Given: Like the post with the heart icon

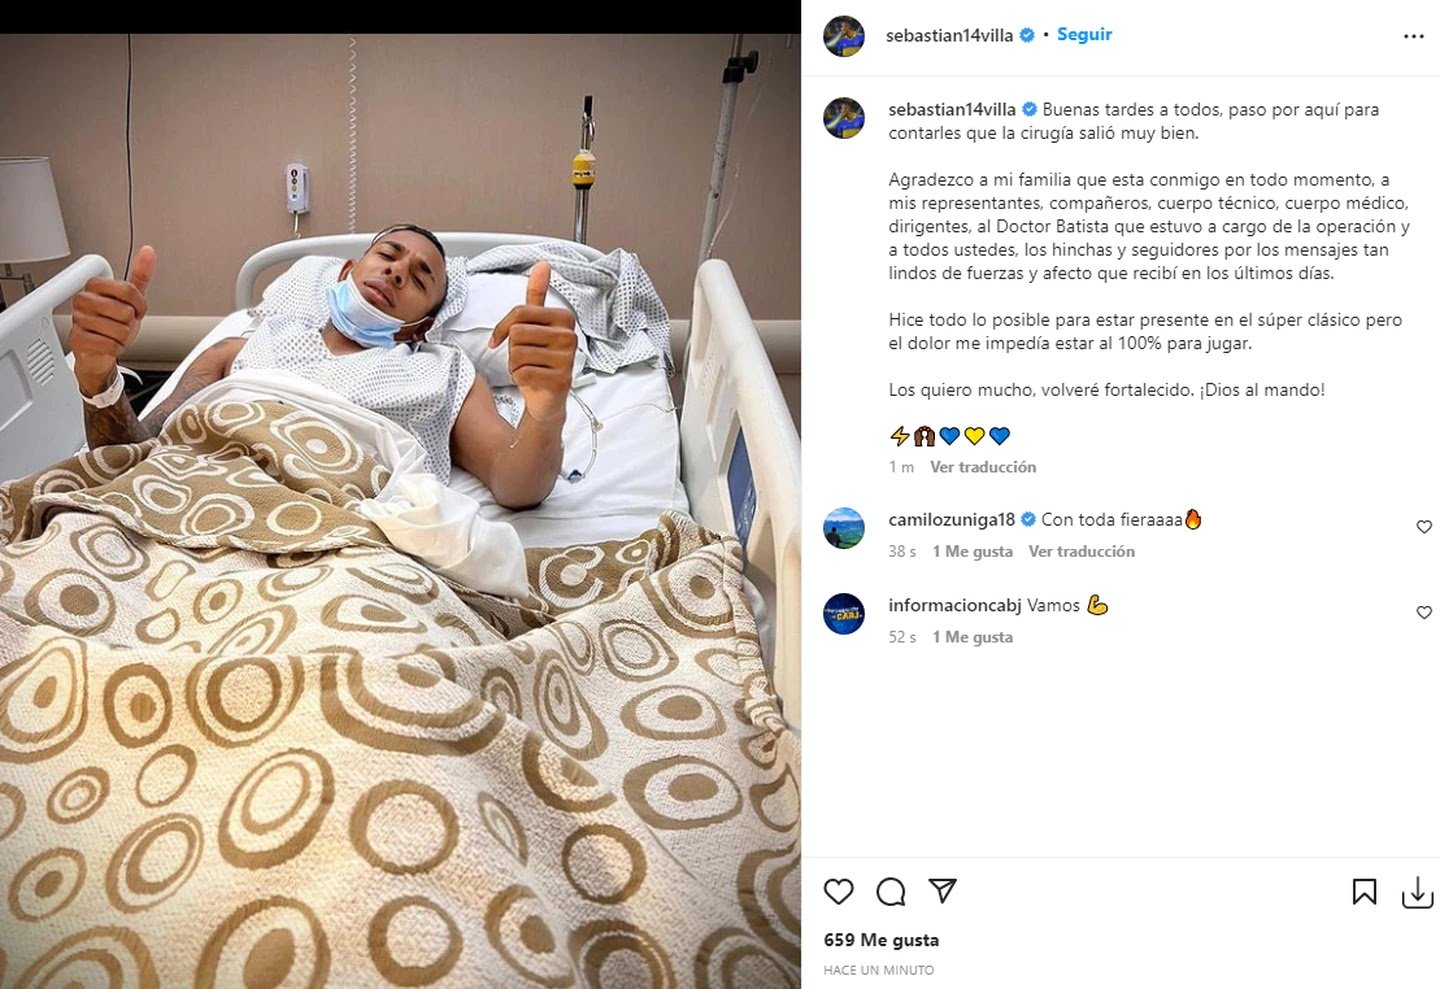Looking at the screenshot, I should click(838, 891).
